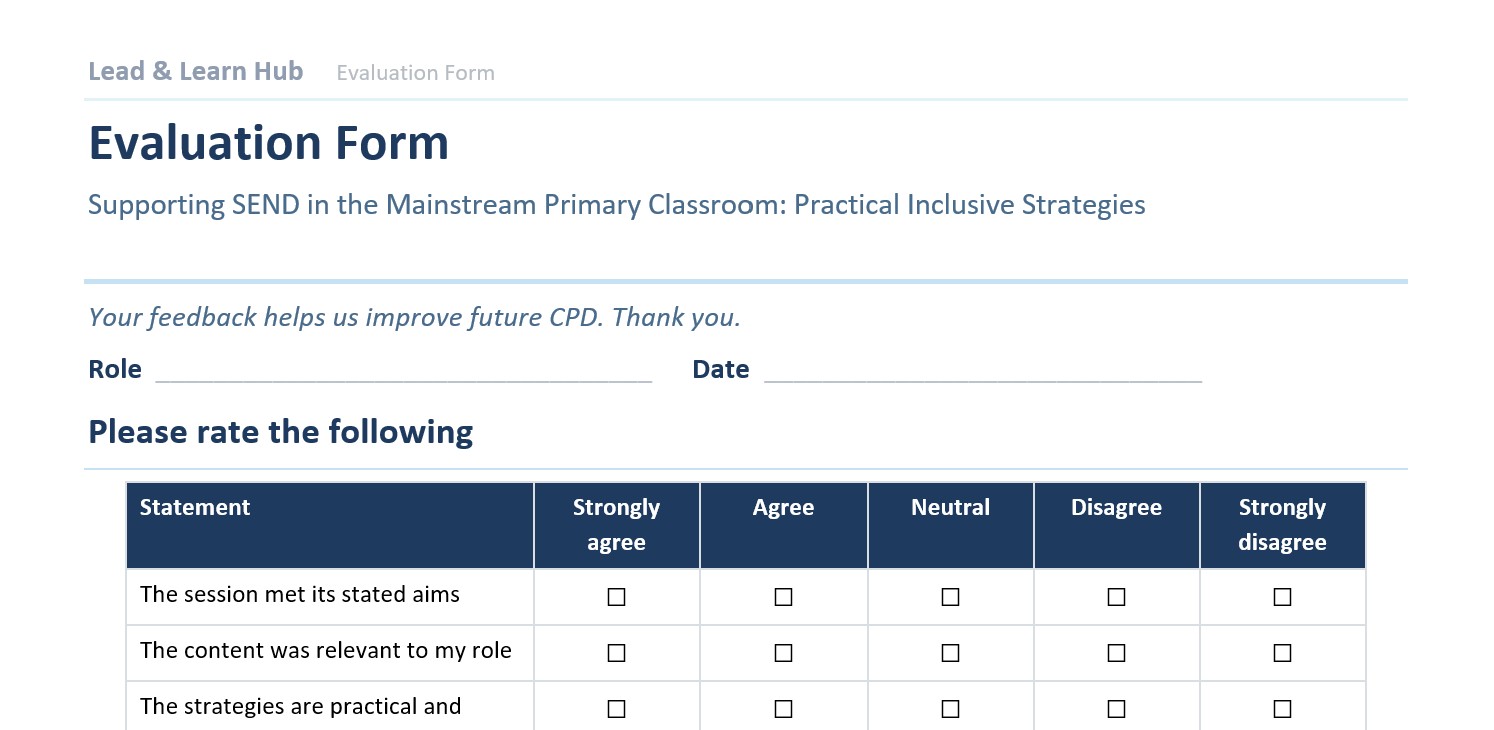Screen dimensions: 1494x730
Task: Check Strongly disagree for strategies practical row
Action: 1282,709
